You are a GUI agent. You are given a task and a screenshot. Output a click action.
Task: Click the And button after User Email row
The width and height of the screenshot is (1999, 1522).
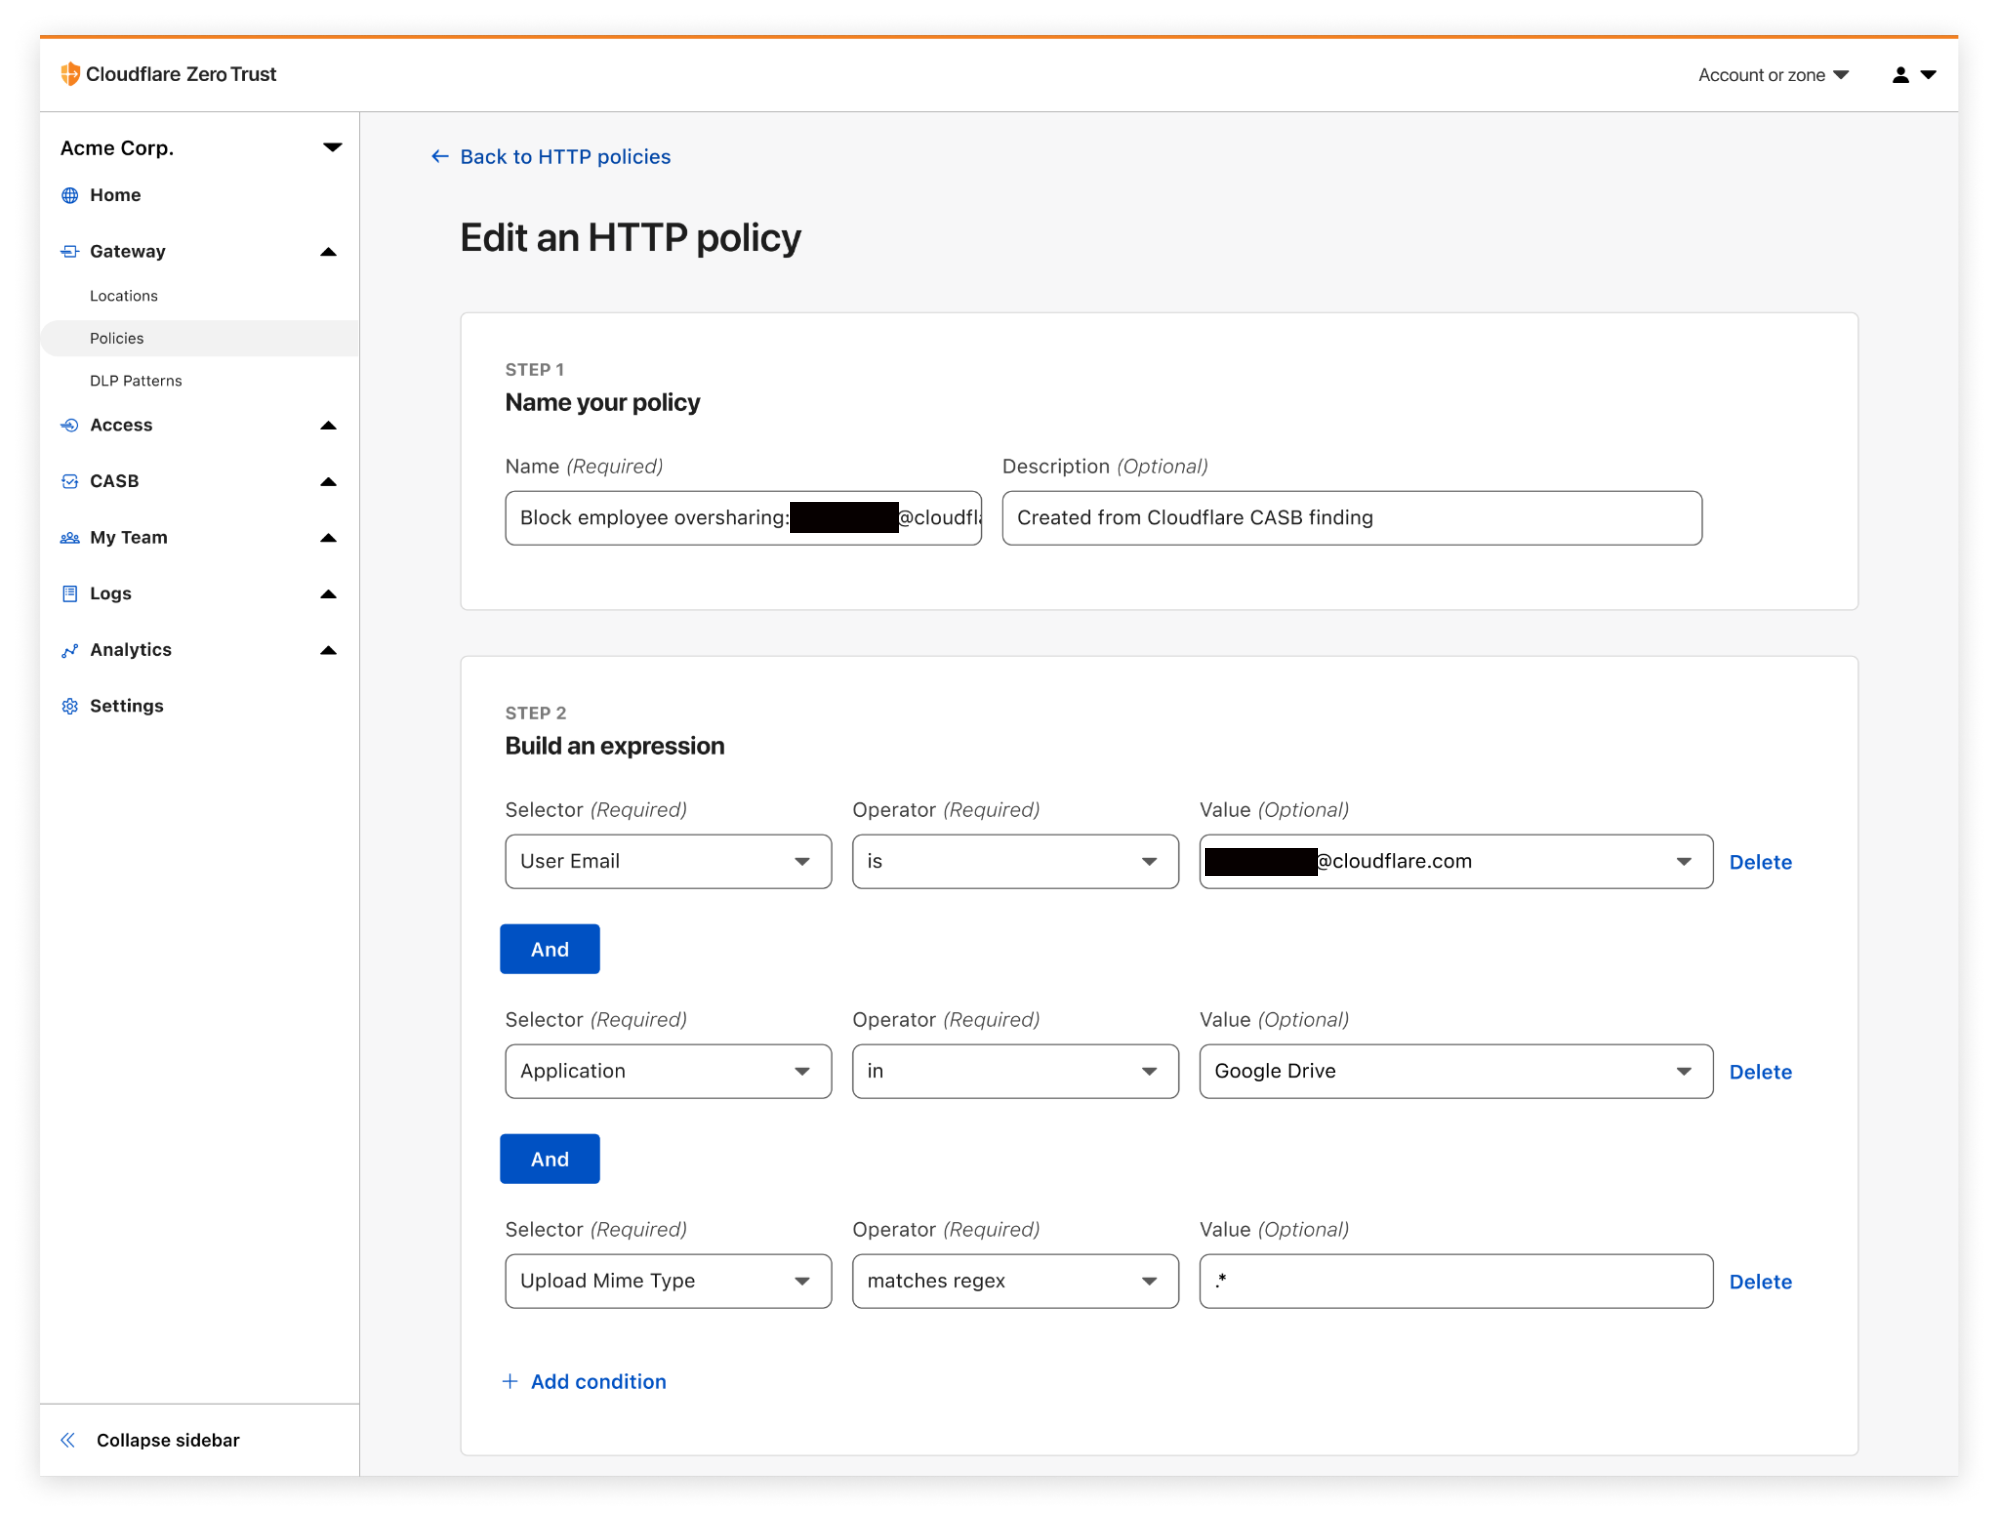coord(550,949)
